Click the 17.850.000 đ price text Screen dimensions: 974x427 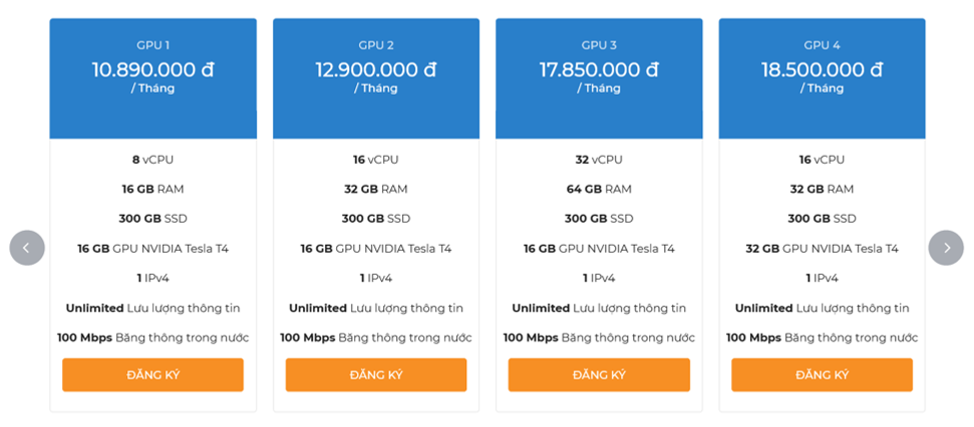coord(599,70)
